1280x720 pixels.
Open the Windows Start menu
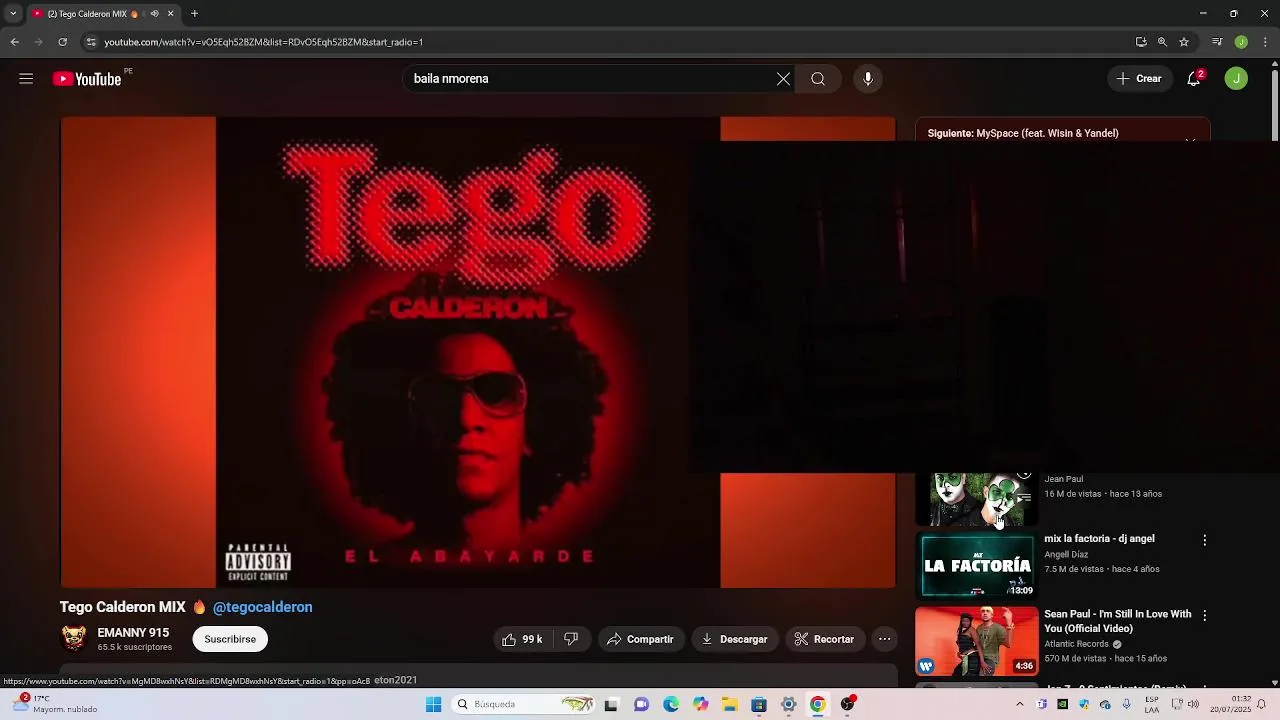pyautogui.click(x=433, y=705)
